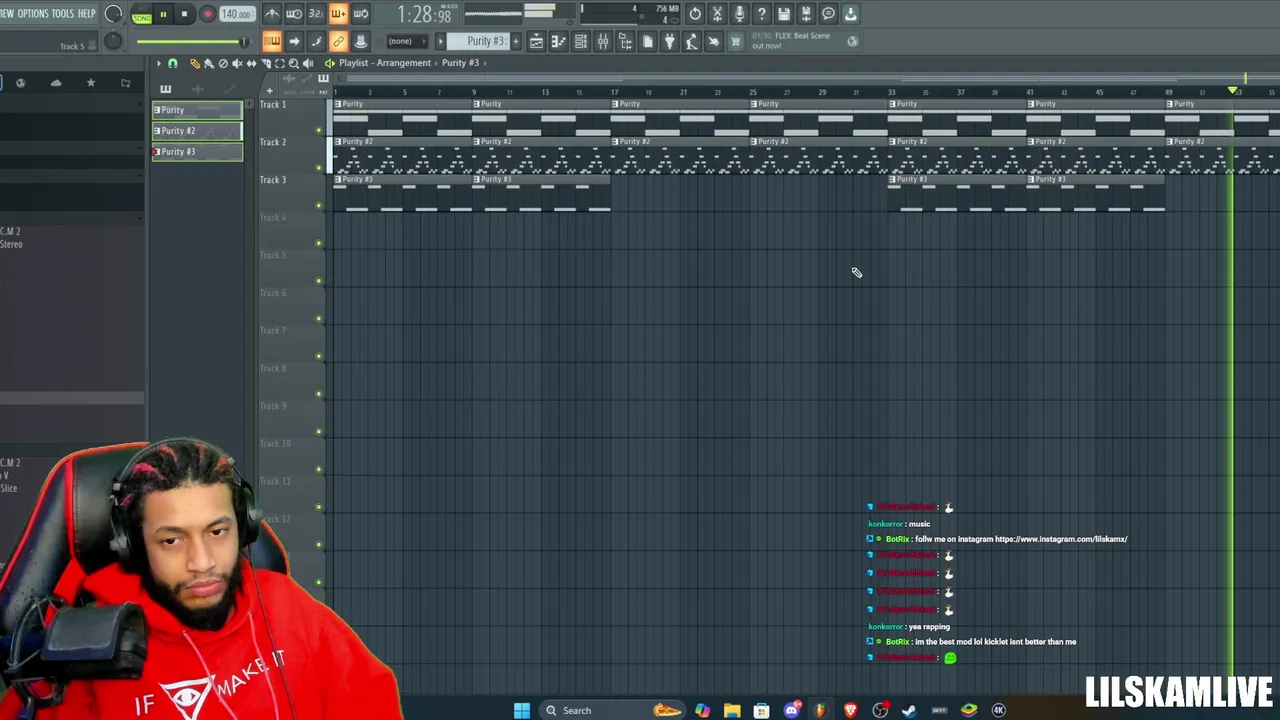The image size is (1280, 720).
Task: Toggle blend recording overdub icon
Action: [x=338, y=14]
